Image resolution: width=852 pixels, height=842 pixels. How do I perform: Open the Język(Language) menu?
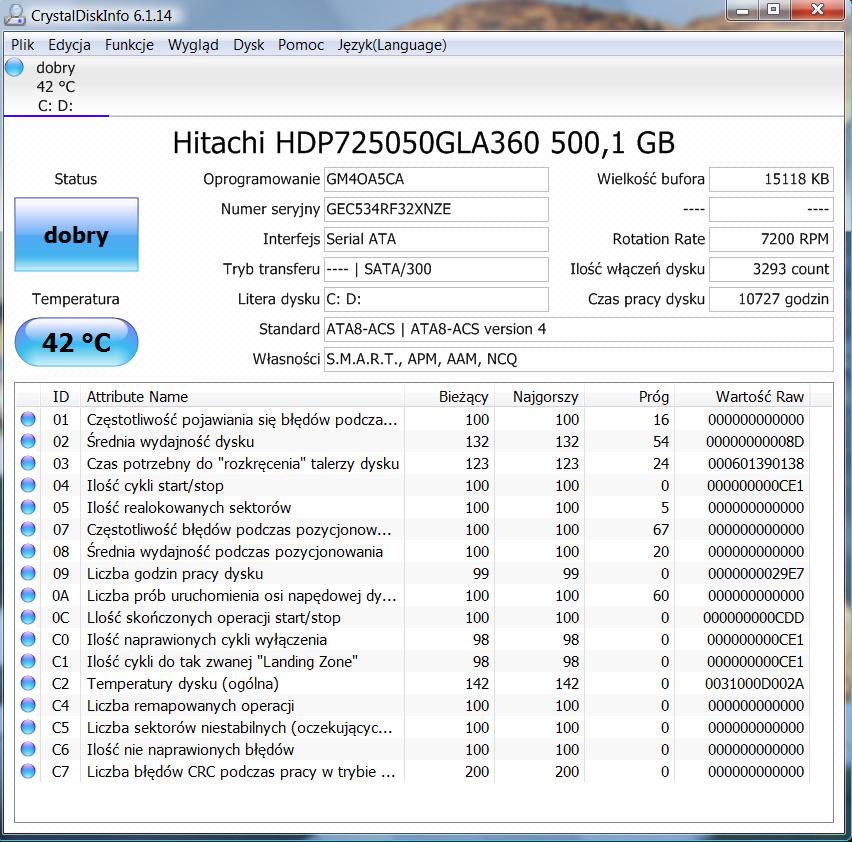coord(392,45)
